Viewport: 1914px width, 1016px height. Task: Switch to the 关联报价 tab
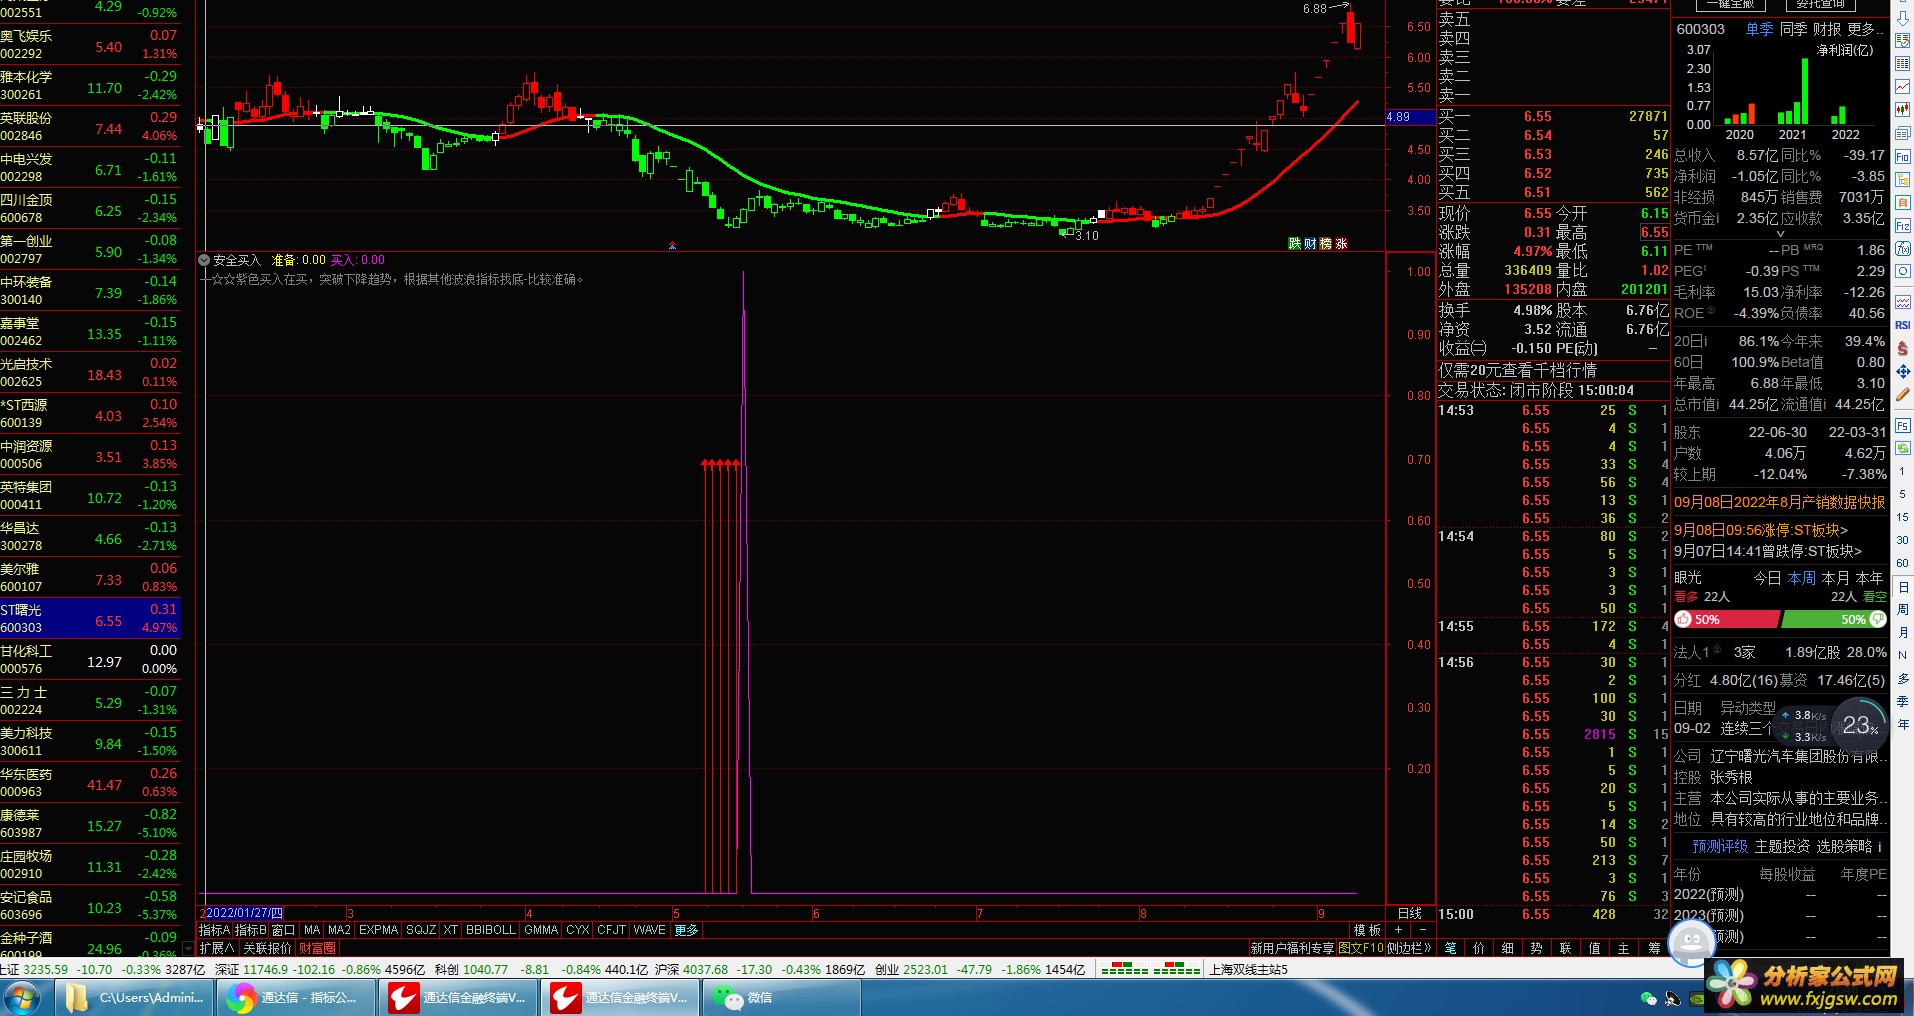(x=267, y=948)
